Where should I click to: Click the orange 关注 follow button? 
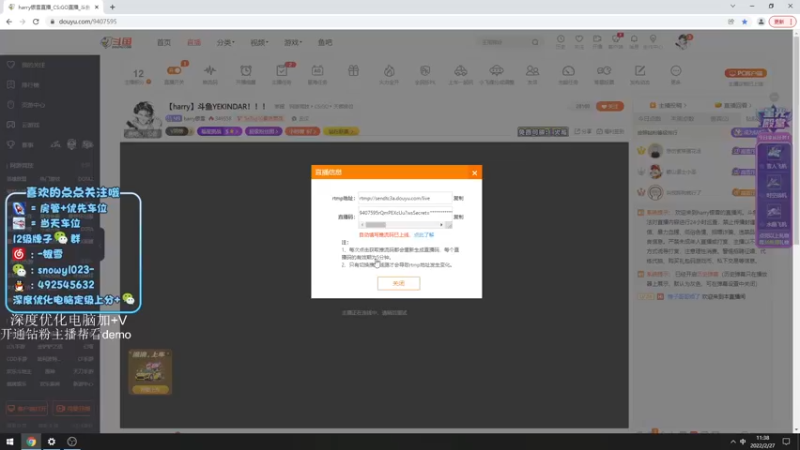click(x=610, y=106)
